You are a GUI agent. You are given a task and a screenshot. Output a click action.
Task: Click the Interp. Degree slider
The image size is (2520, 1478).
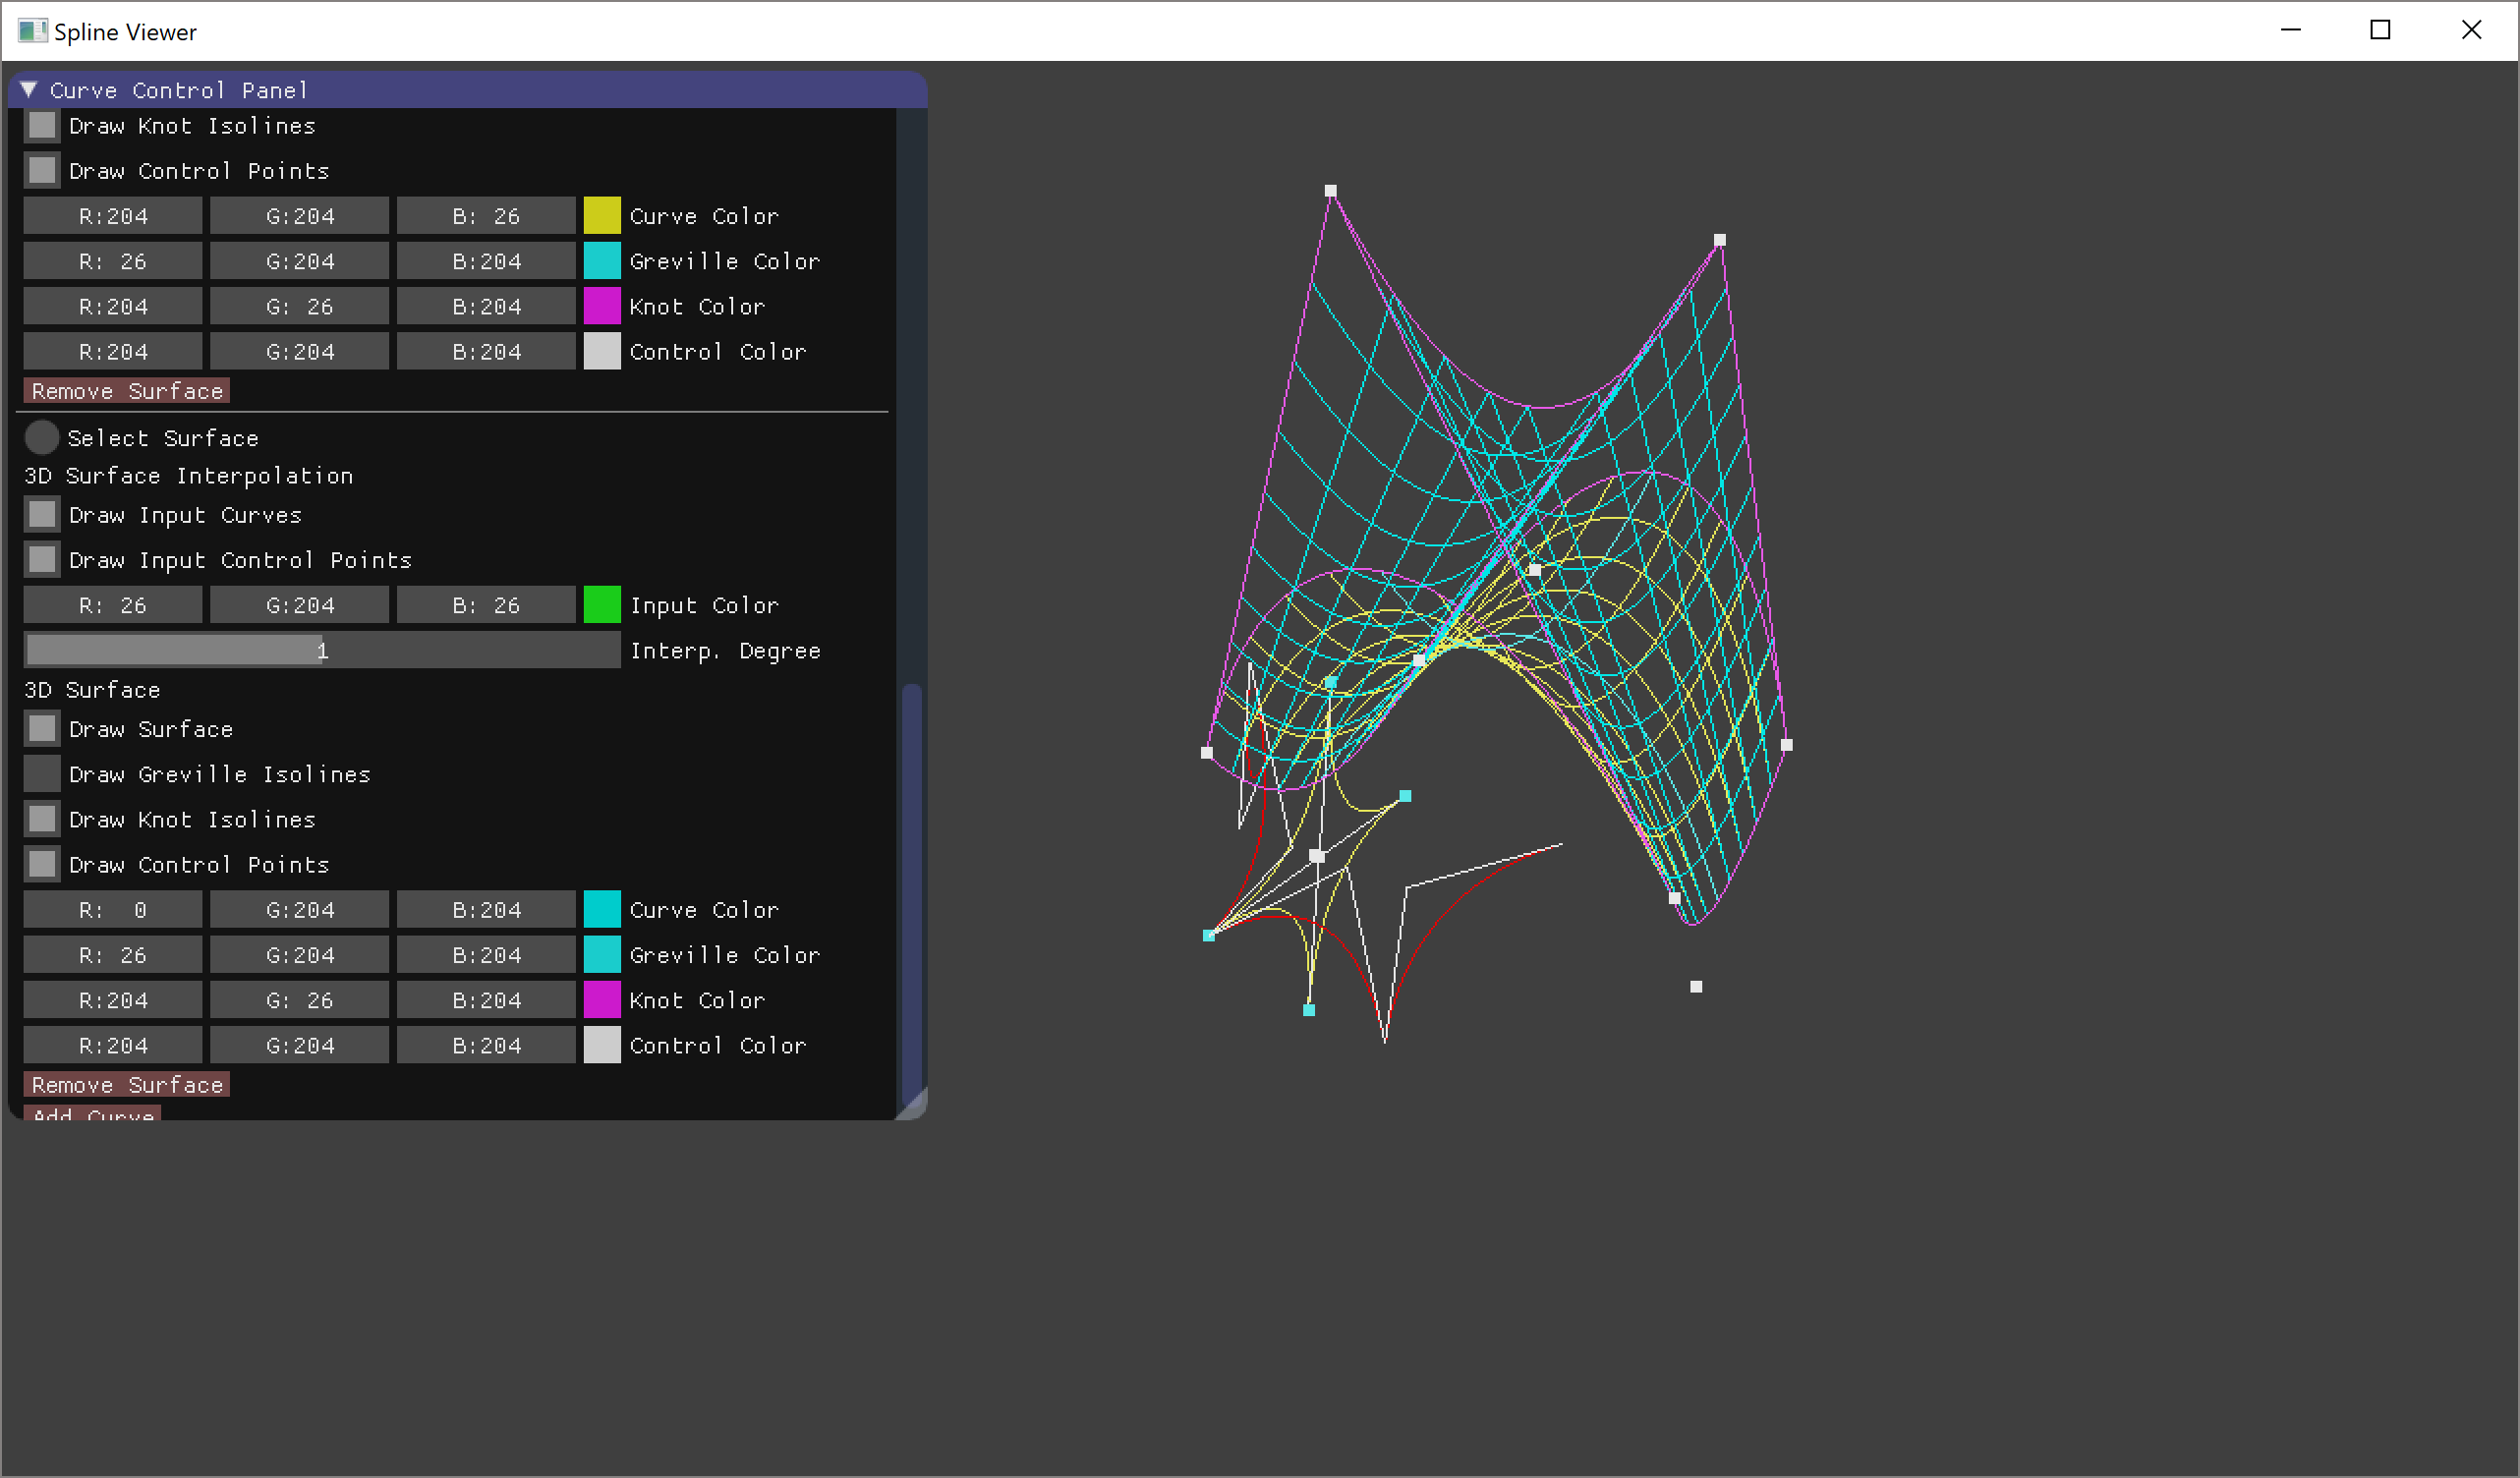[x=322, y=651]
